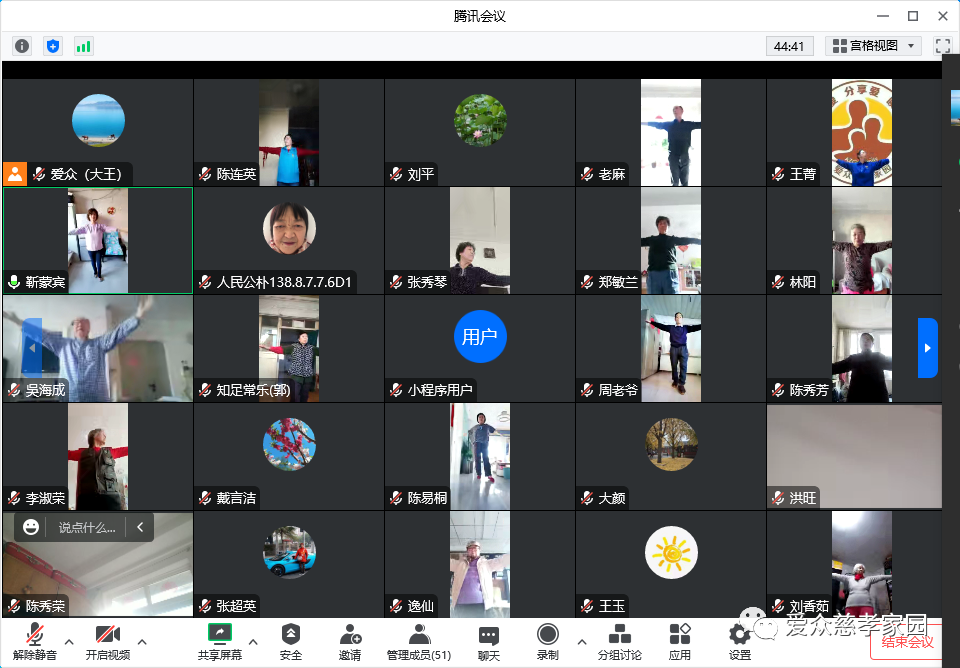
Task: Expand audio options arrow beside 解除静音
Action: (69, 642)
